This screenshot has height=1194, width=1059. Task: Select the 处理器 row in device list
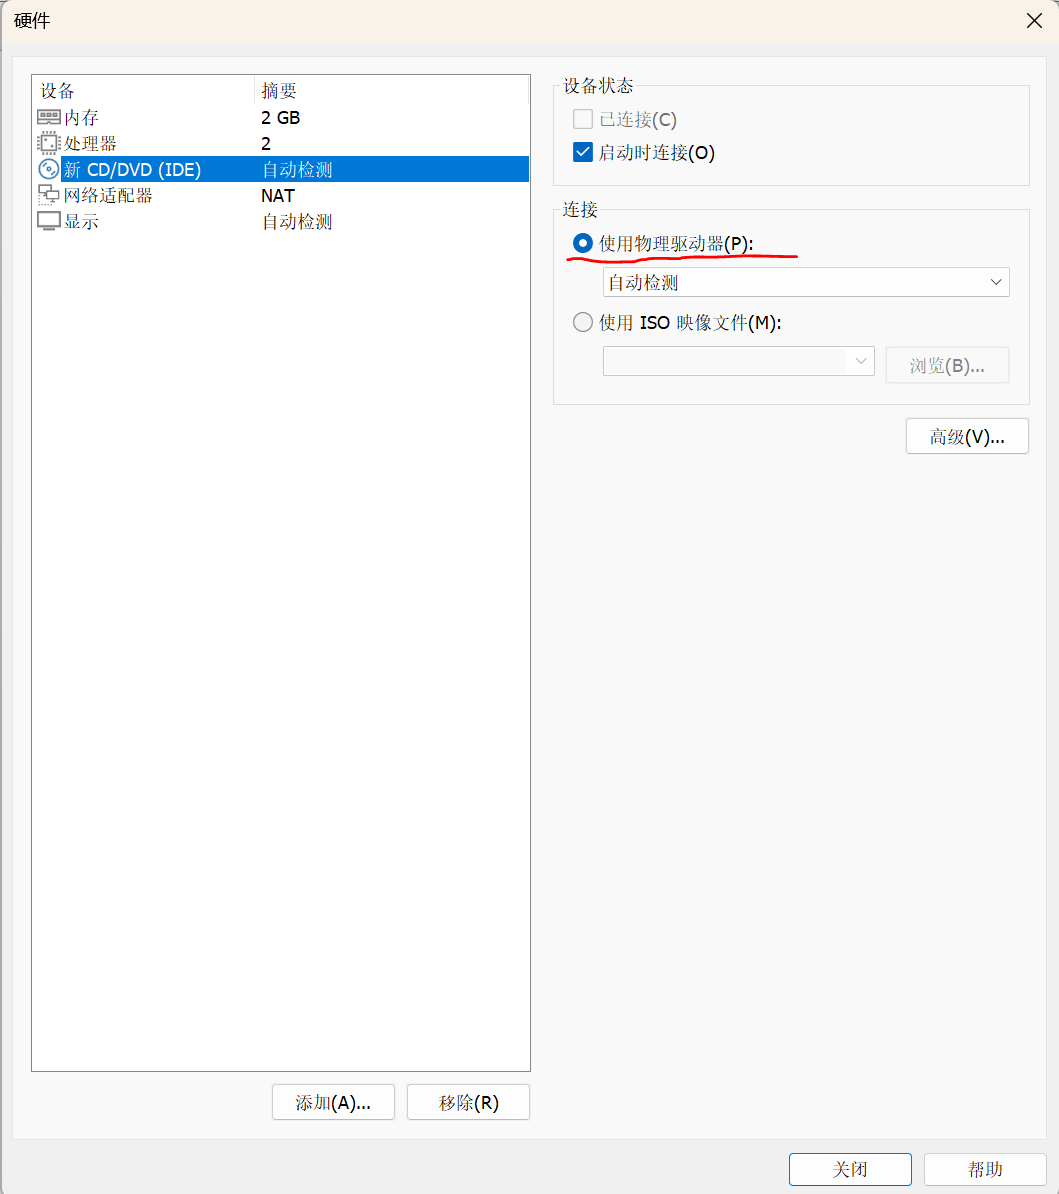click(281, 143)
